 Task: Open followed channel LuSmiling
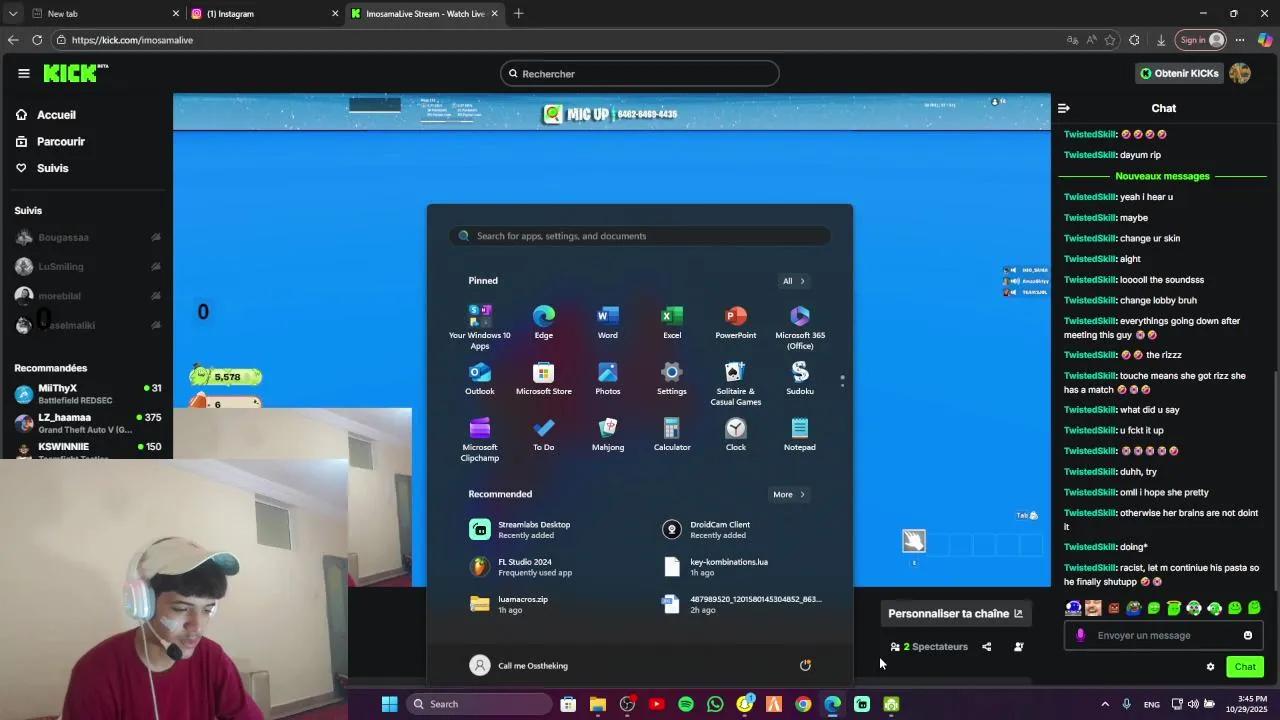[x=88, y=267]
